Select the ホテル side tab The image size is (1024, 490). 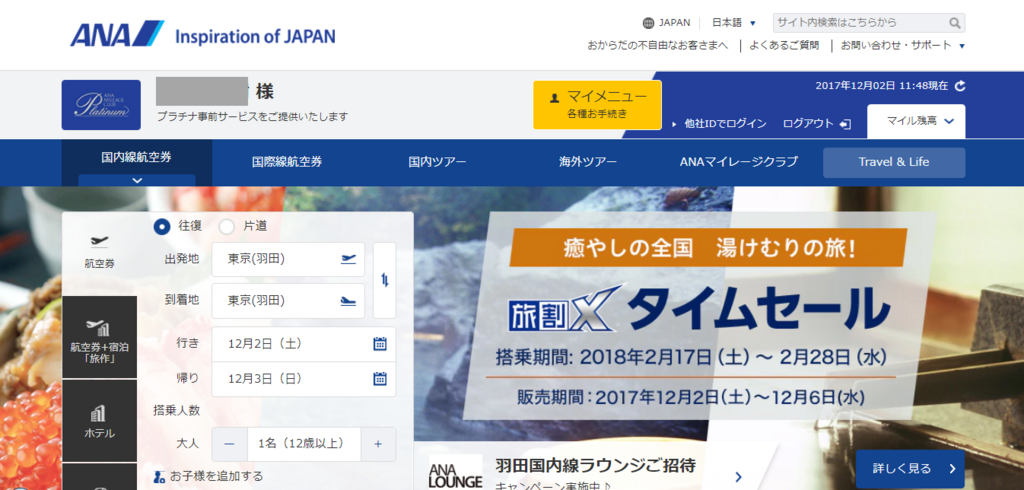click(x=100, y=421)
